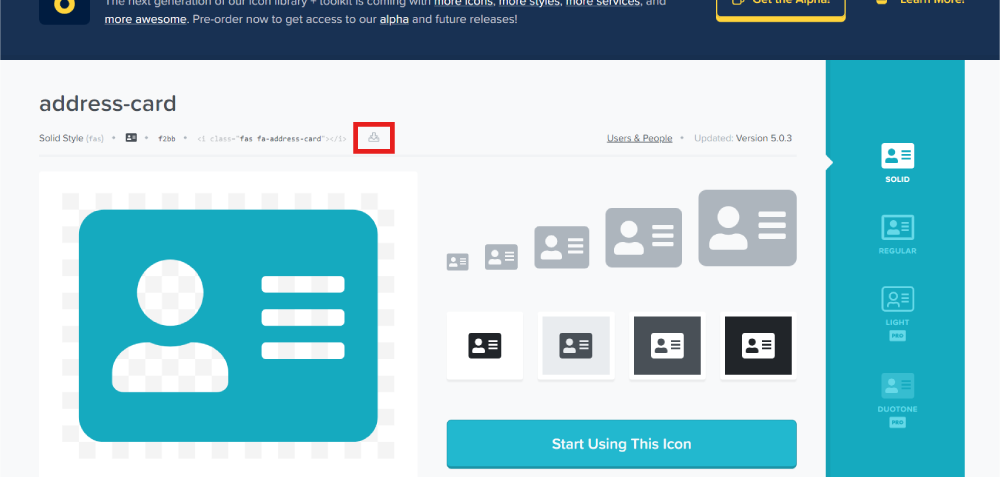Select the Light Pro style tab
This screenshot has width=1000, height=477.
(x=897, y=313)
